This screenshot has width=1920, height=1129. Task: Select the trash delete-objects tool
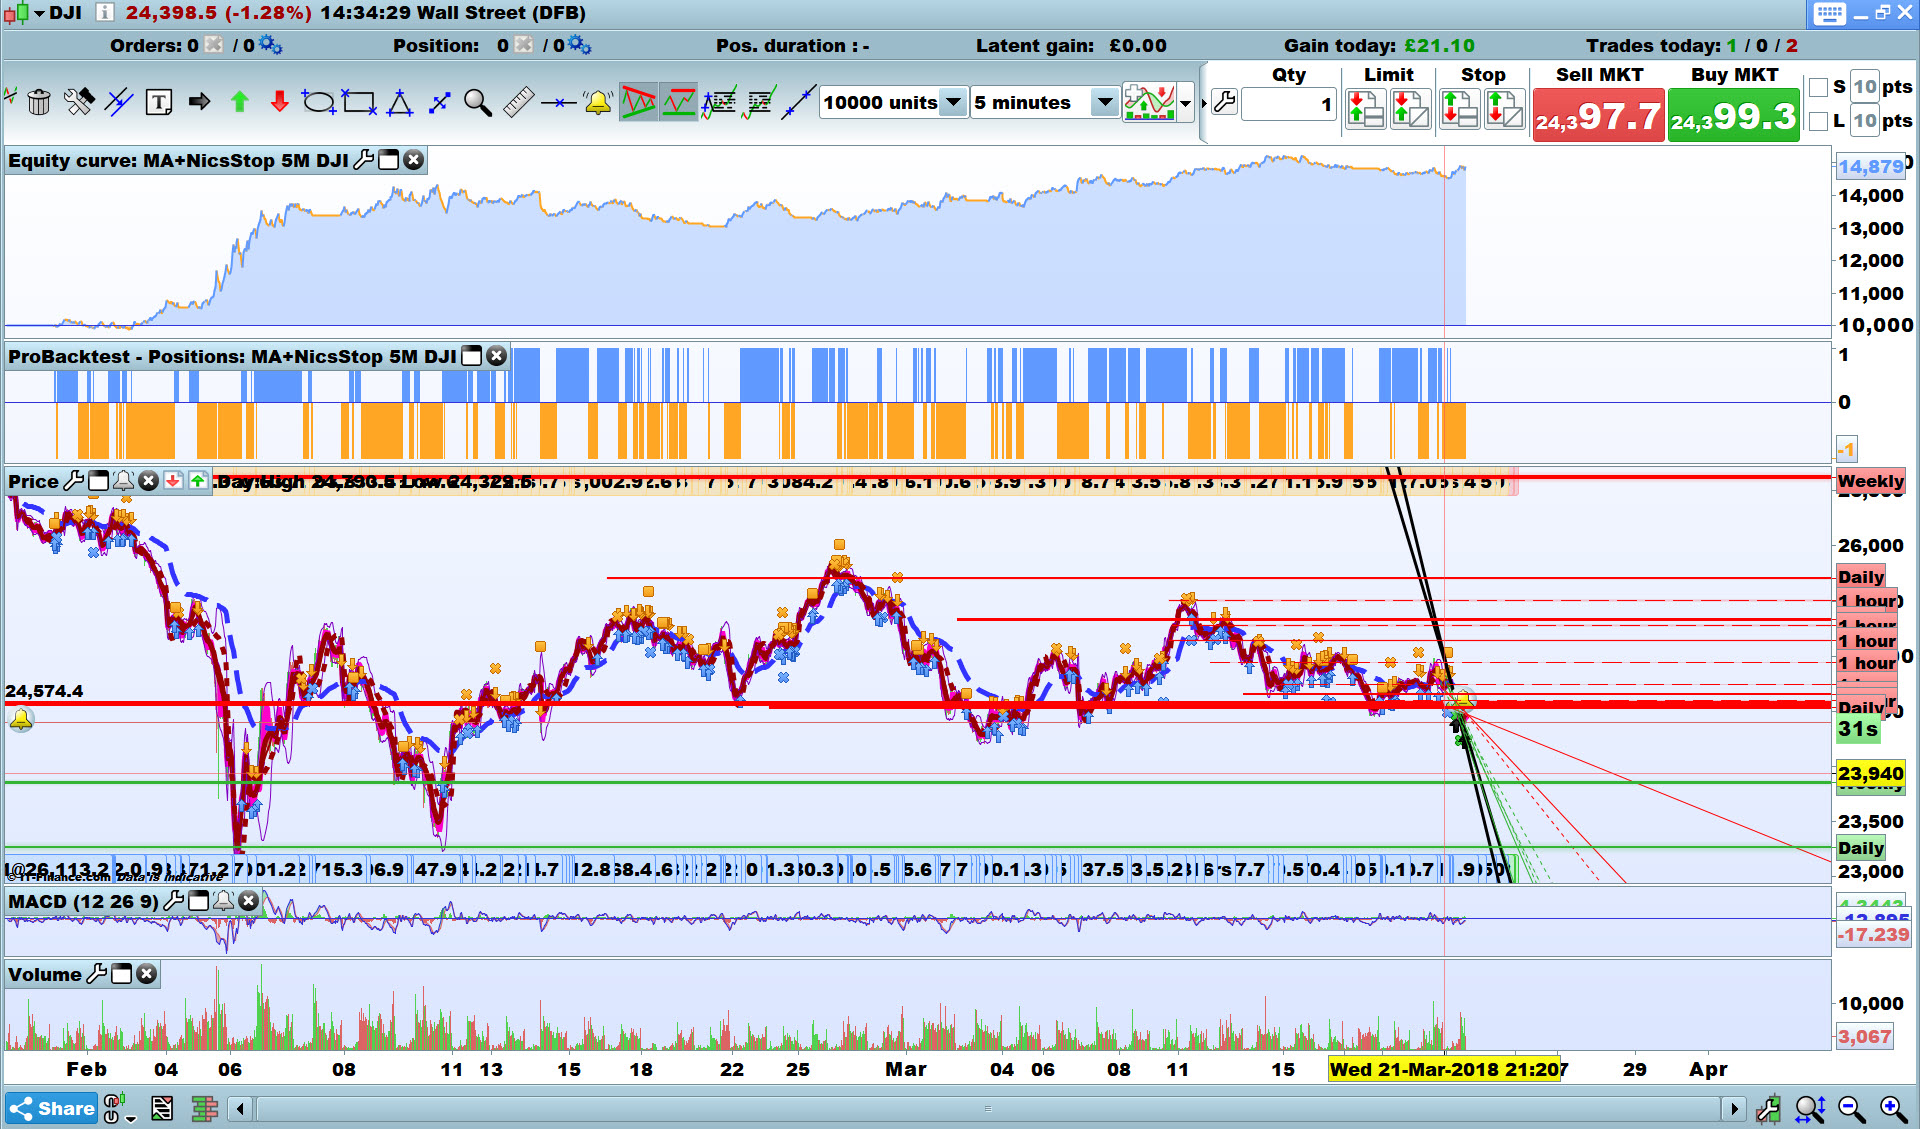[39, 102]
